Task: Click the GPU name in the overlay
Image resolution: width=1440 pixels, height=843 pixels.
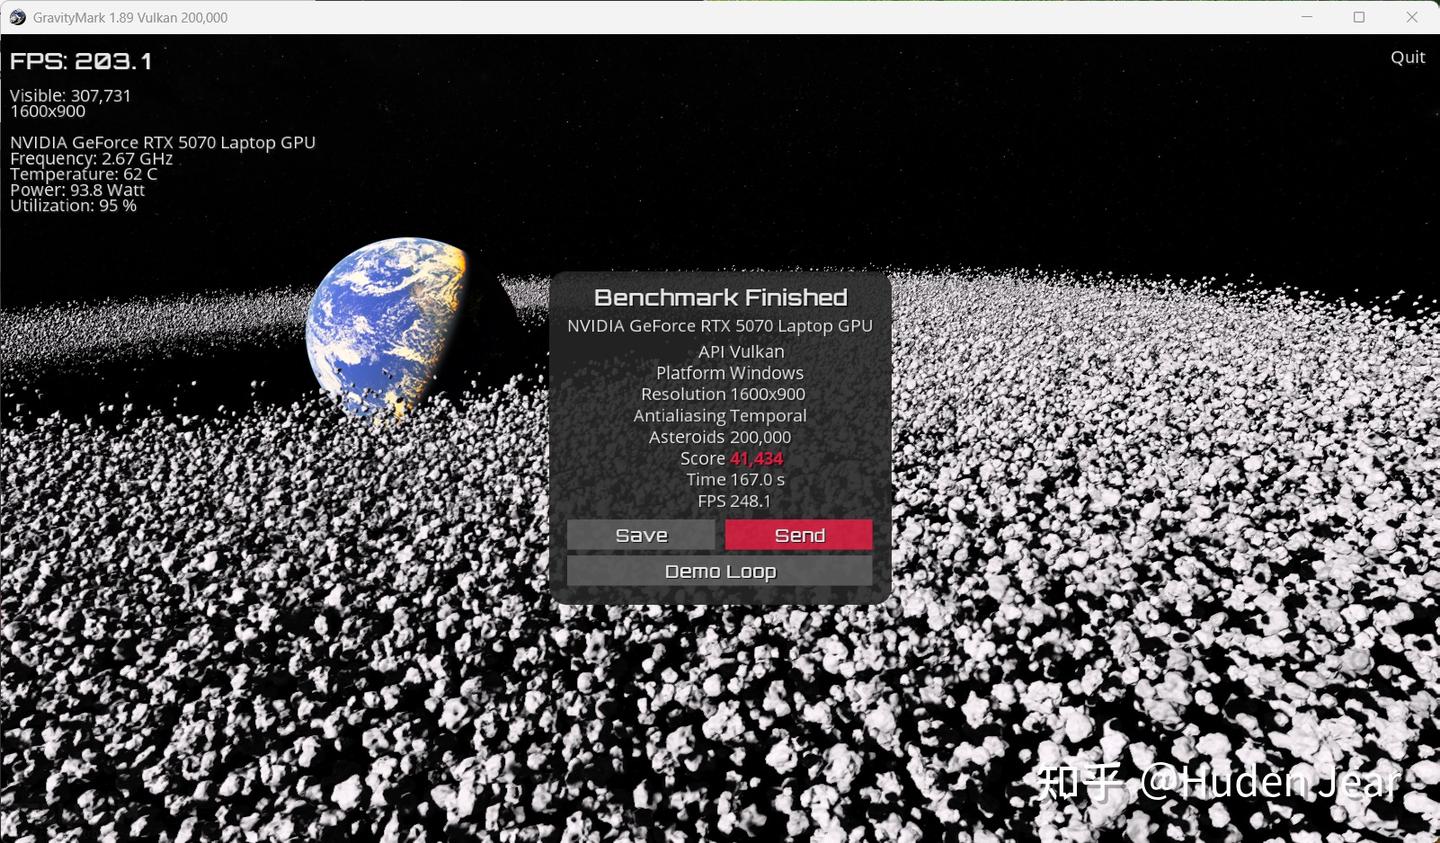Action: [x=163, y=142]
